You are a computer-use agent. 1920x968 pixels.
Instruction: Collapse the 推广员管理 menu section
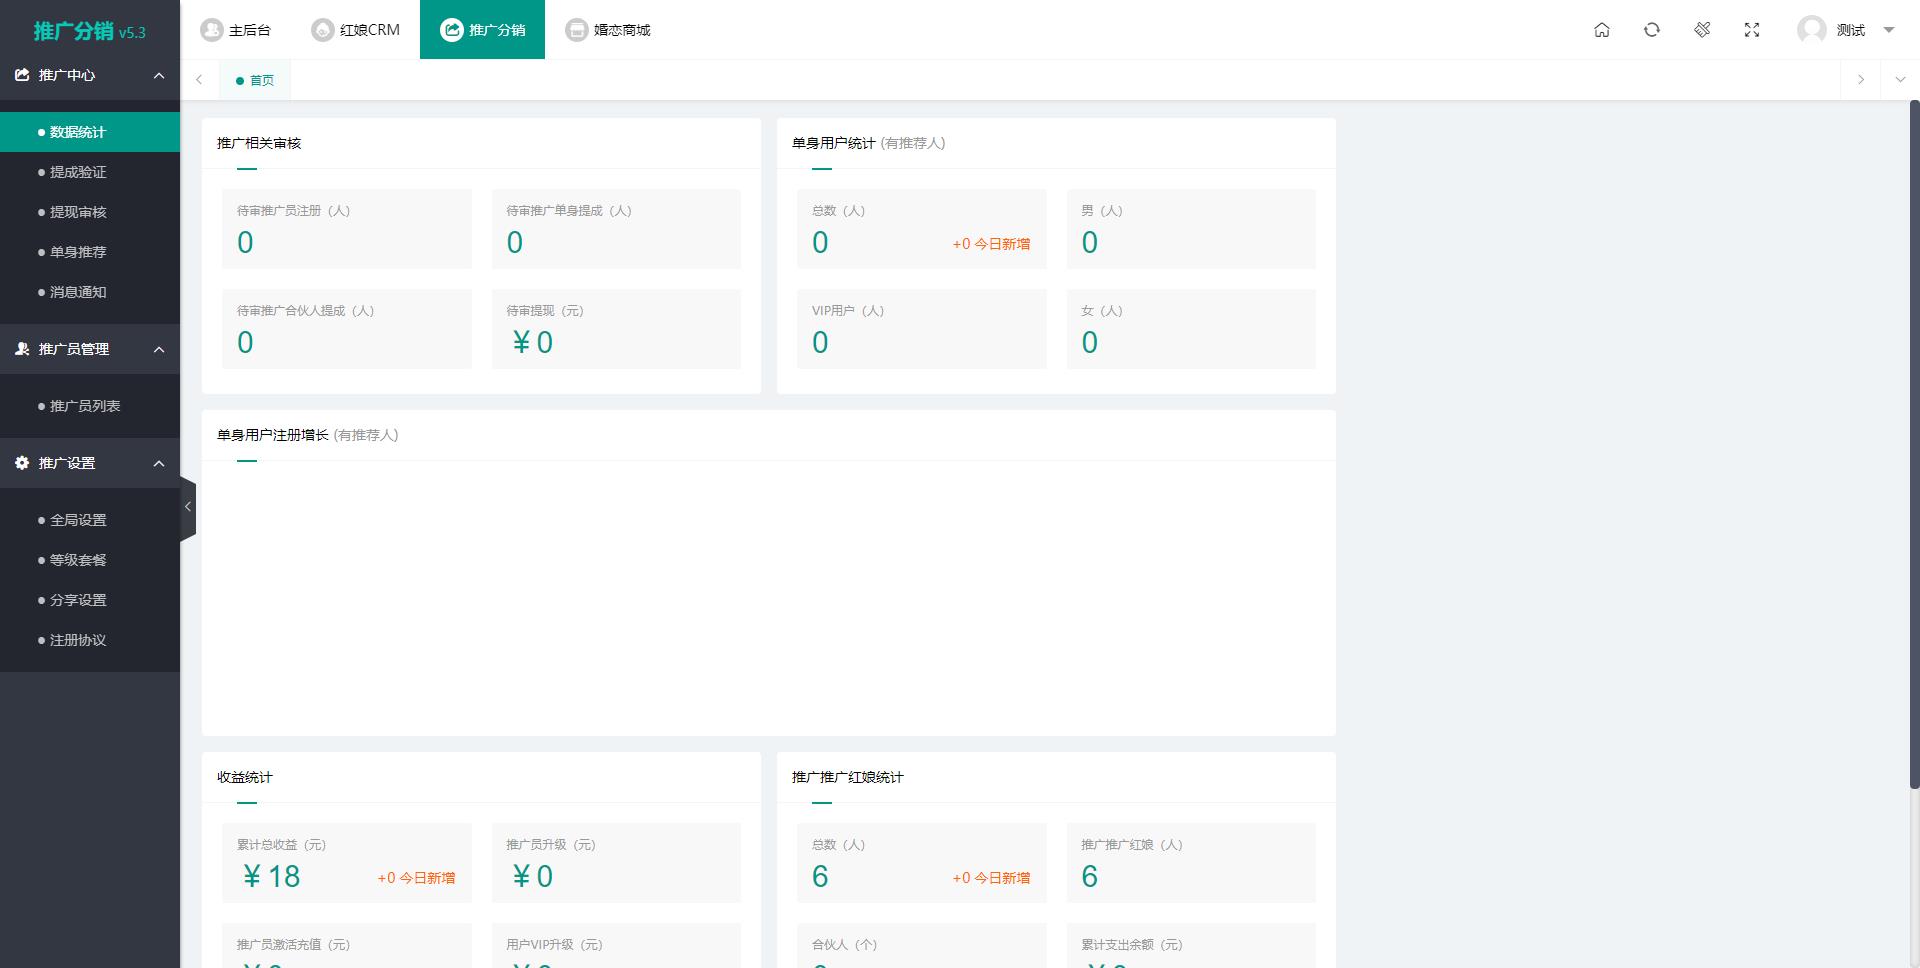(159, 350)
